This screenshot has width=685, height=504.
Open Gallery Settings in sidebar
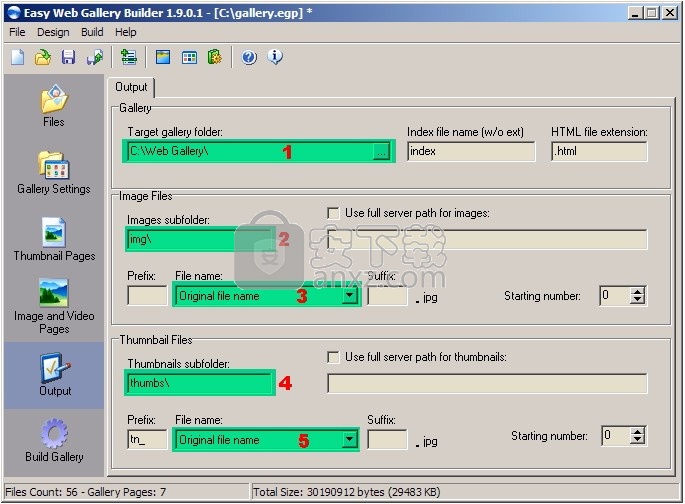54,173
